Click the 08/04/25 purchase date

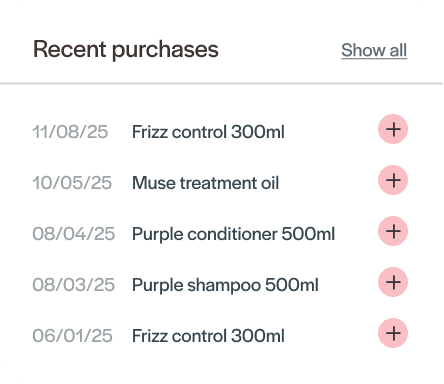coord(74,234)
